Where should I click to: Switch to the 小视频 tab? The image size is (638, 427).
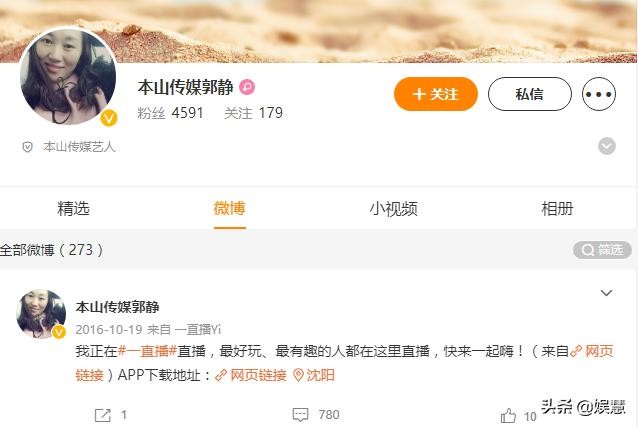[x=393, y=208]
